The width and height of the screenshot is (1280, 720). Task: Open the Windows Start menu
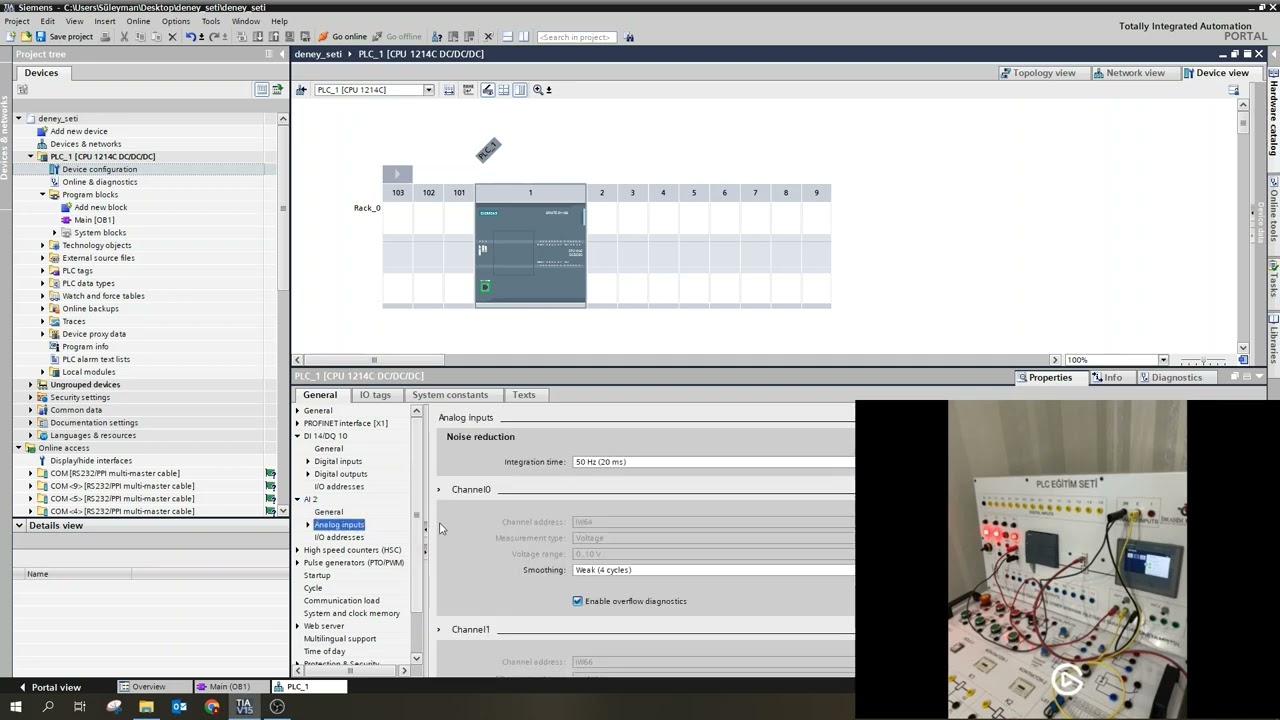click(15, 707)
